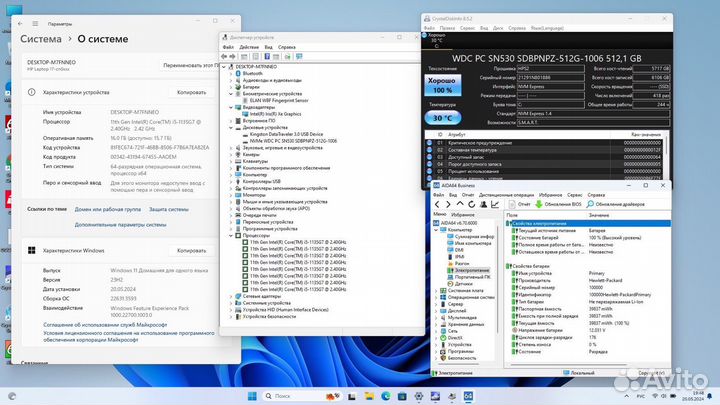
Task: Select the Bluetooth node in Device Manager
Action: (253, 73)
